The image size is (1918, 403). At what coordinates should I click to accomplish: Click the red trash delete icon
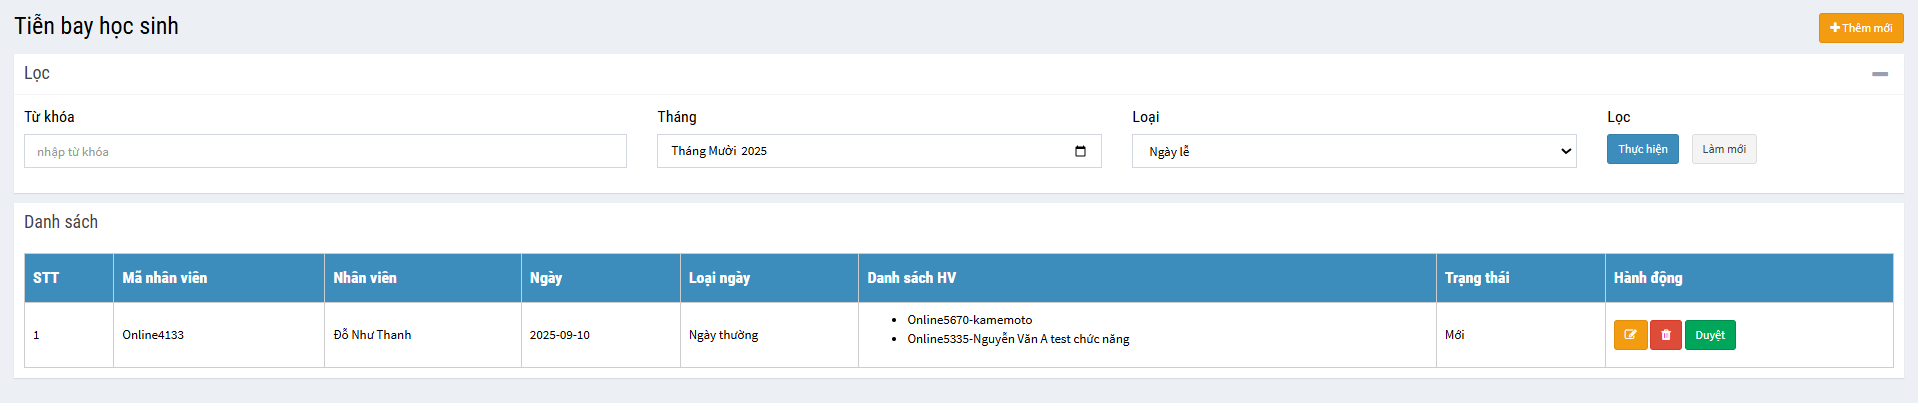[x=1665, y=335]
